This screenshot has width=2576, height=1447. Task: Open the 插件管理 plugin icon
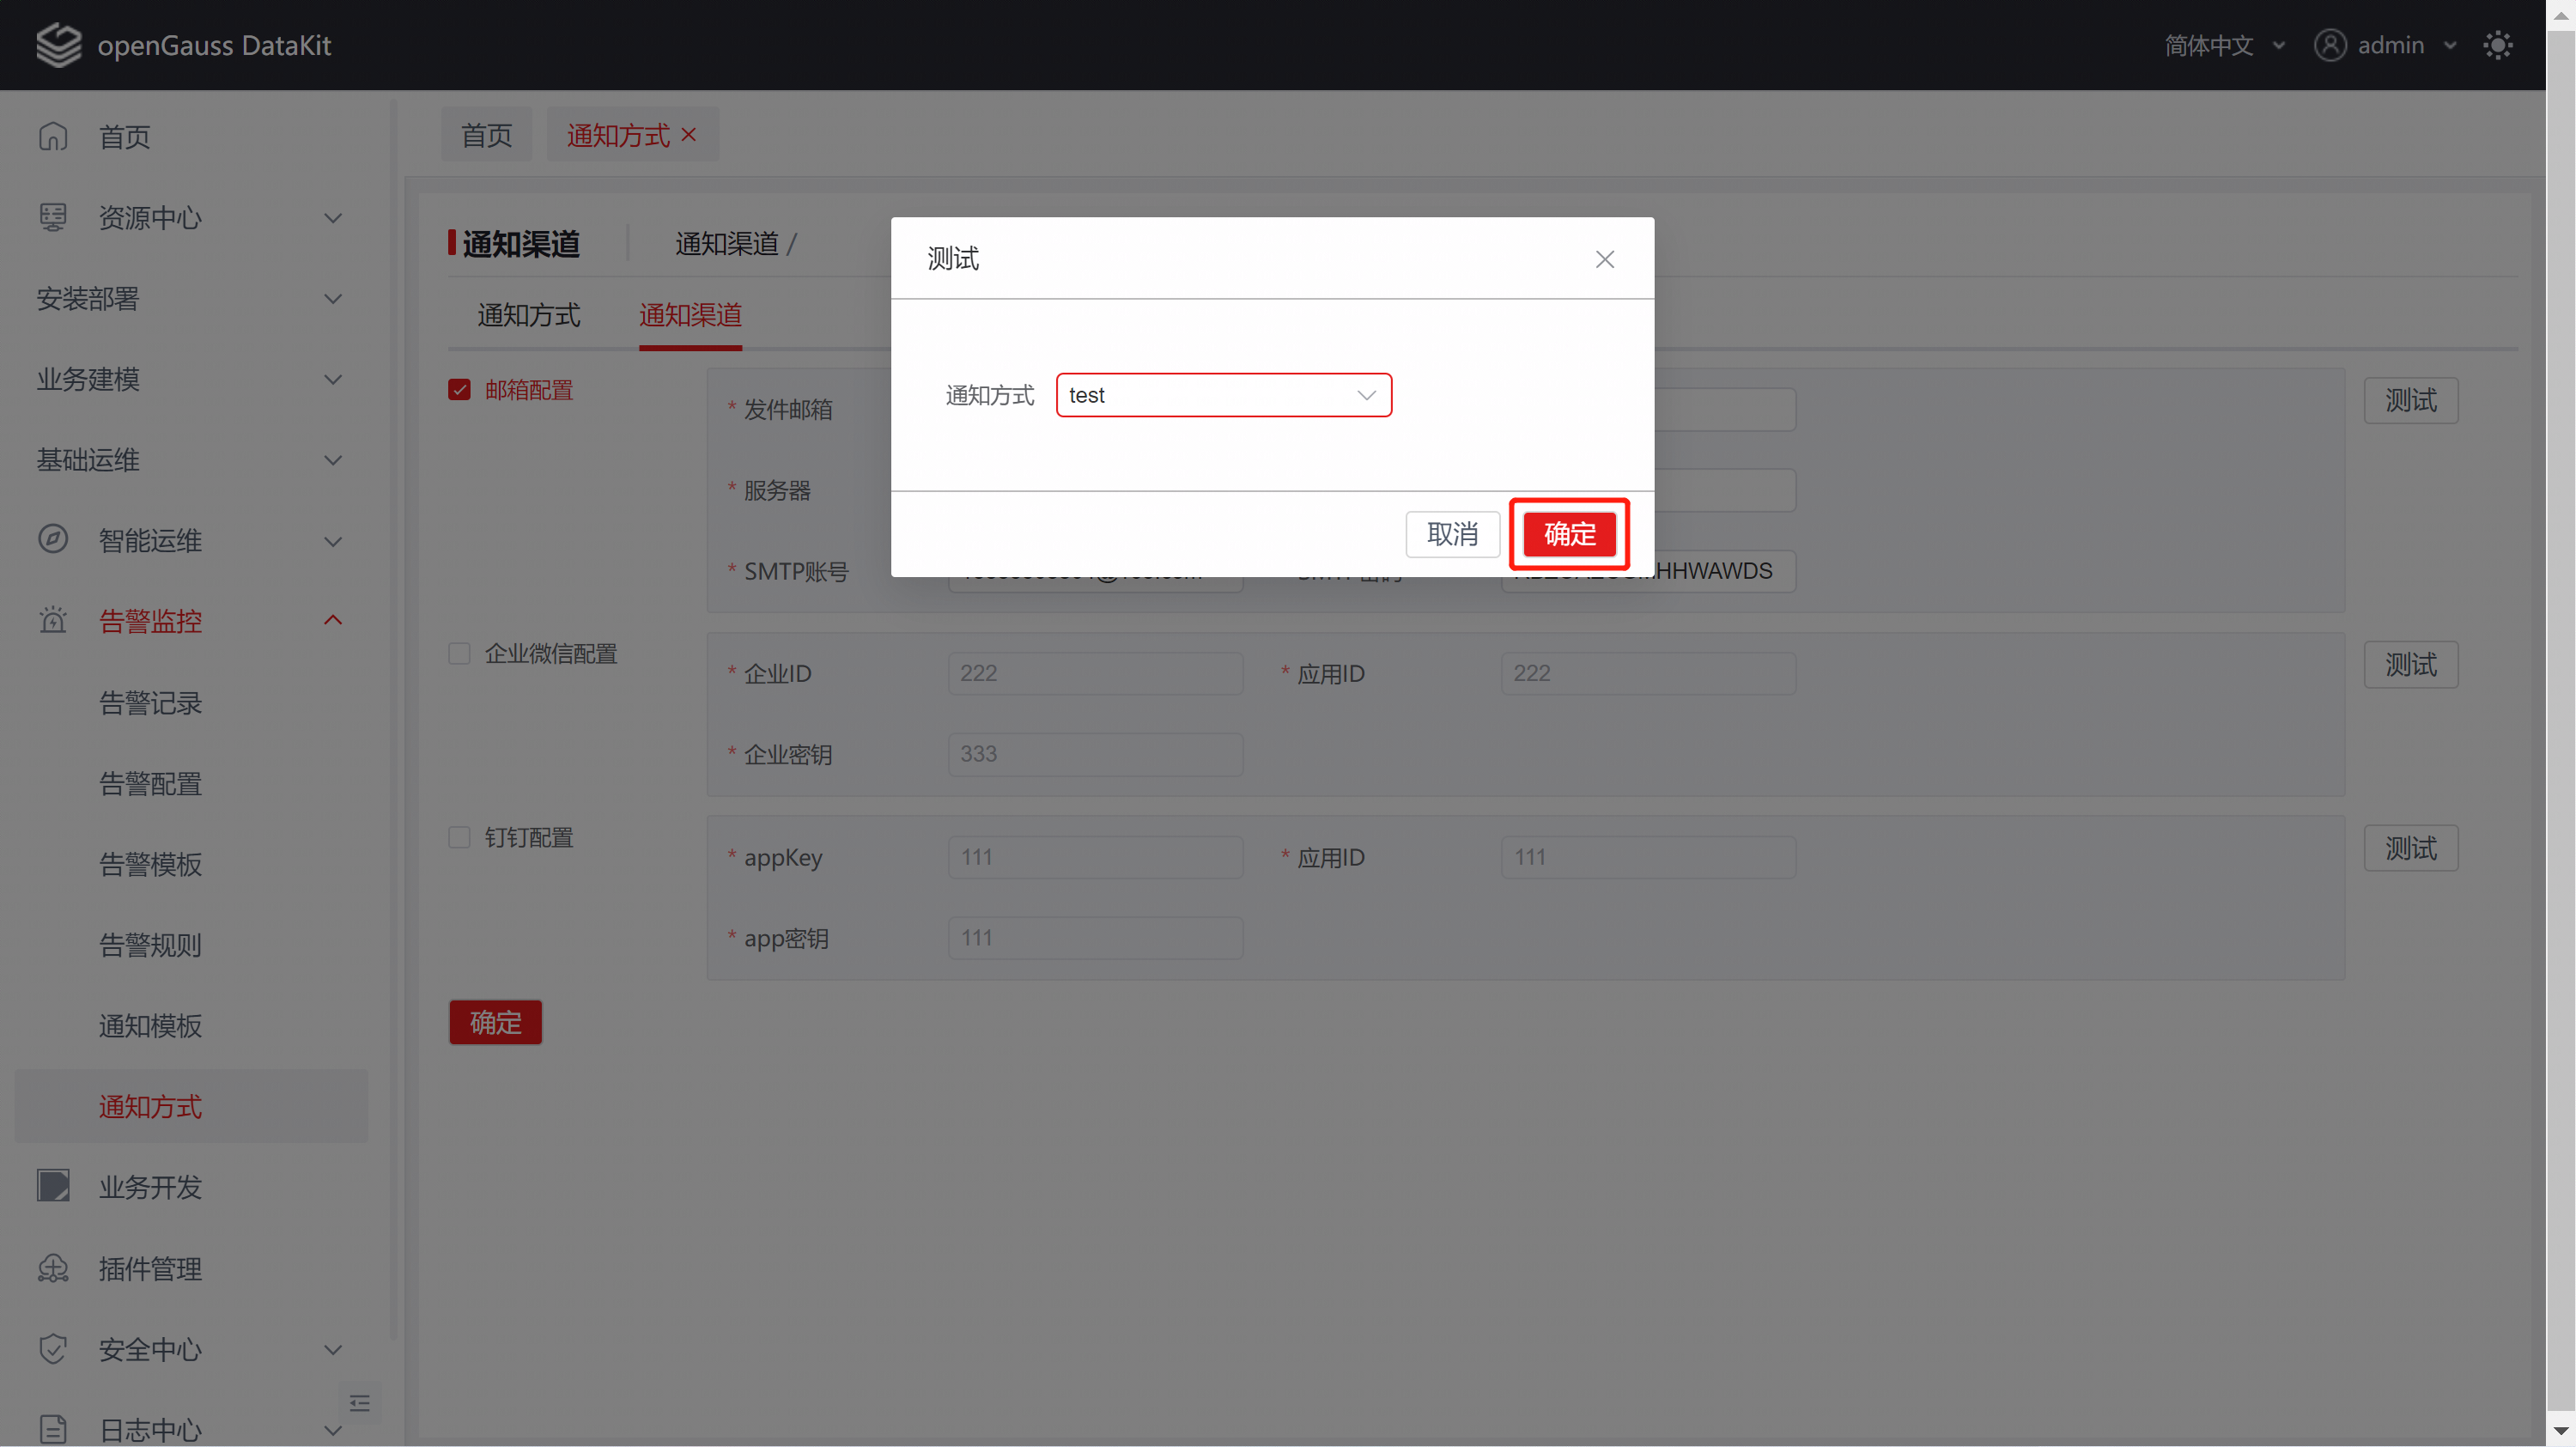pos(53,1268)
